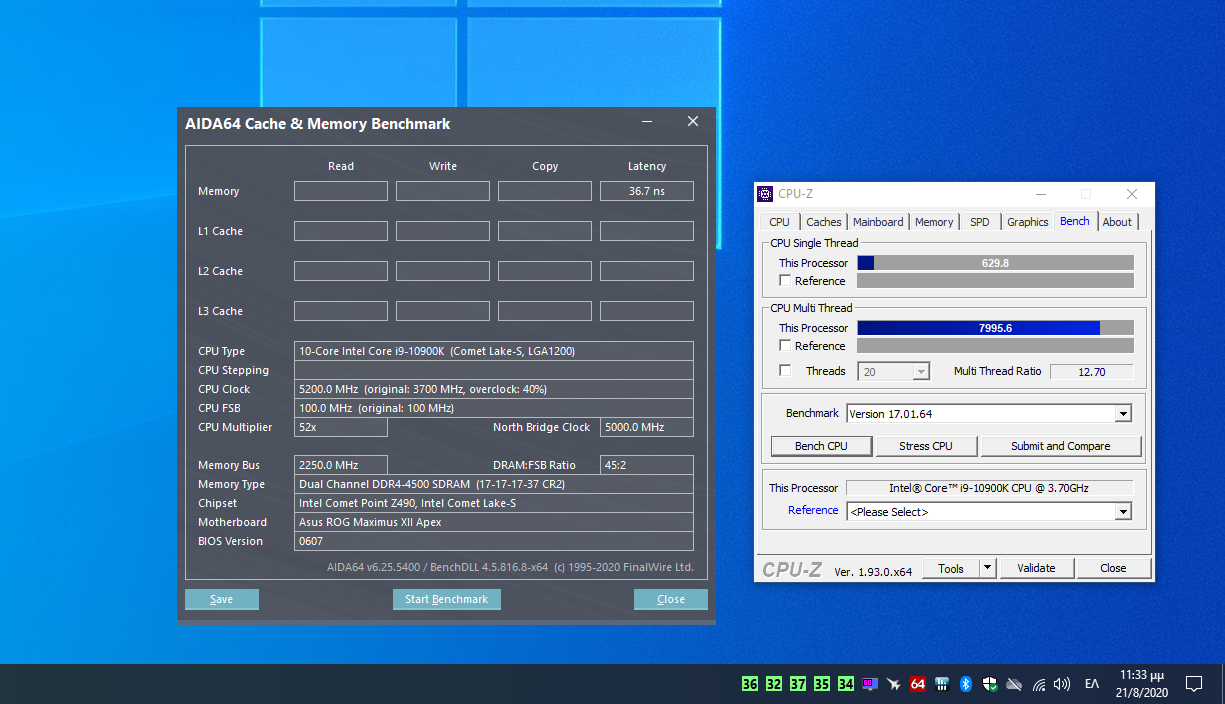Click Submit and Compare button
This screenshot has height=704, width=1225.
coord(1061,446)
